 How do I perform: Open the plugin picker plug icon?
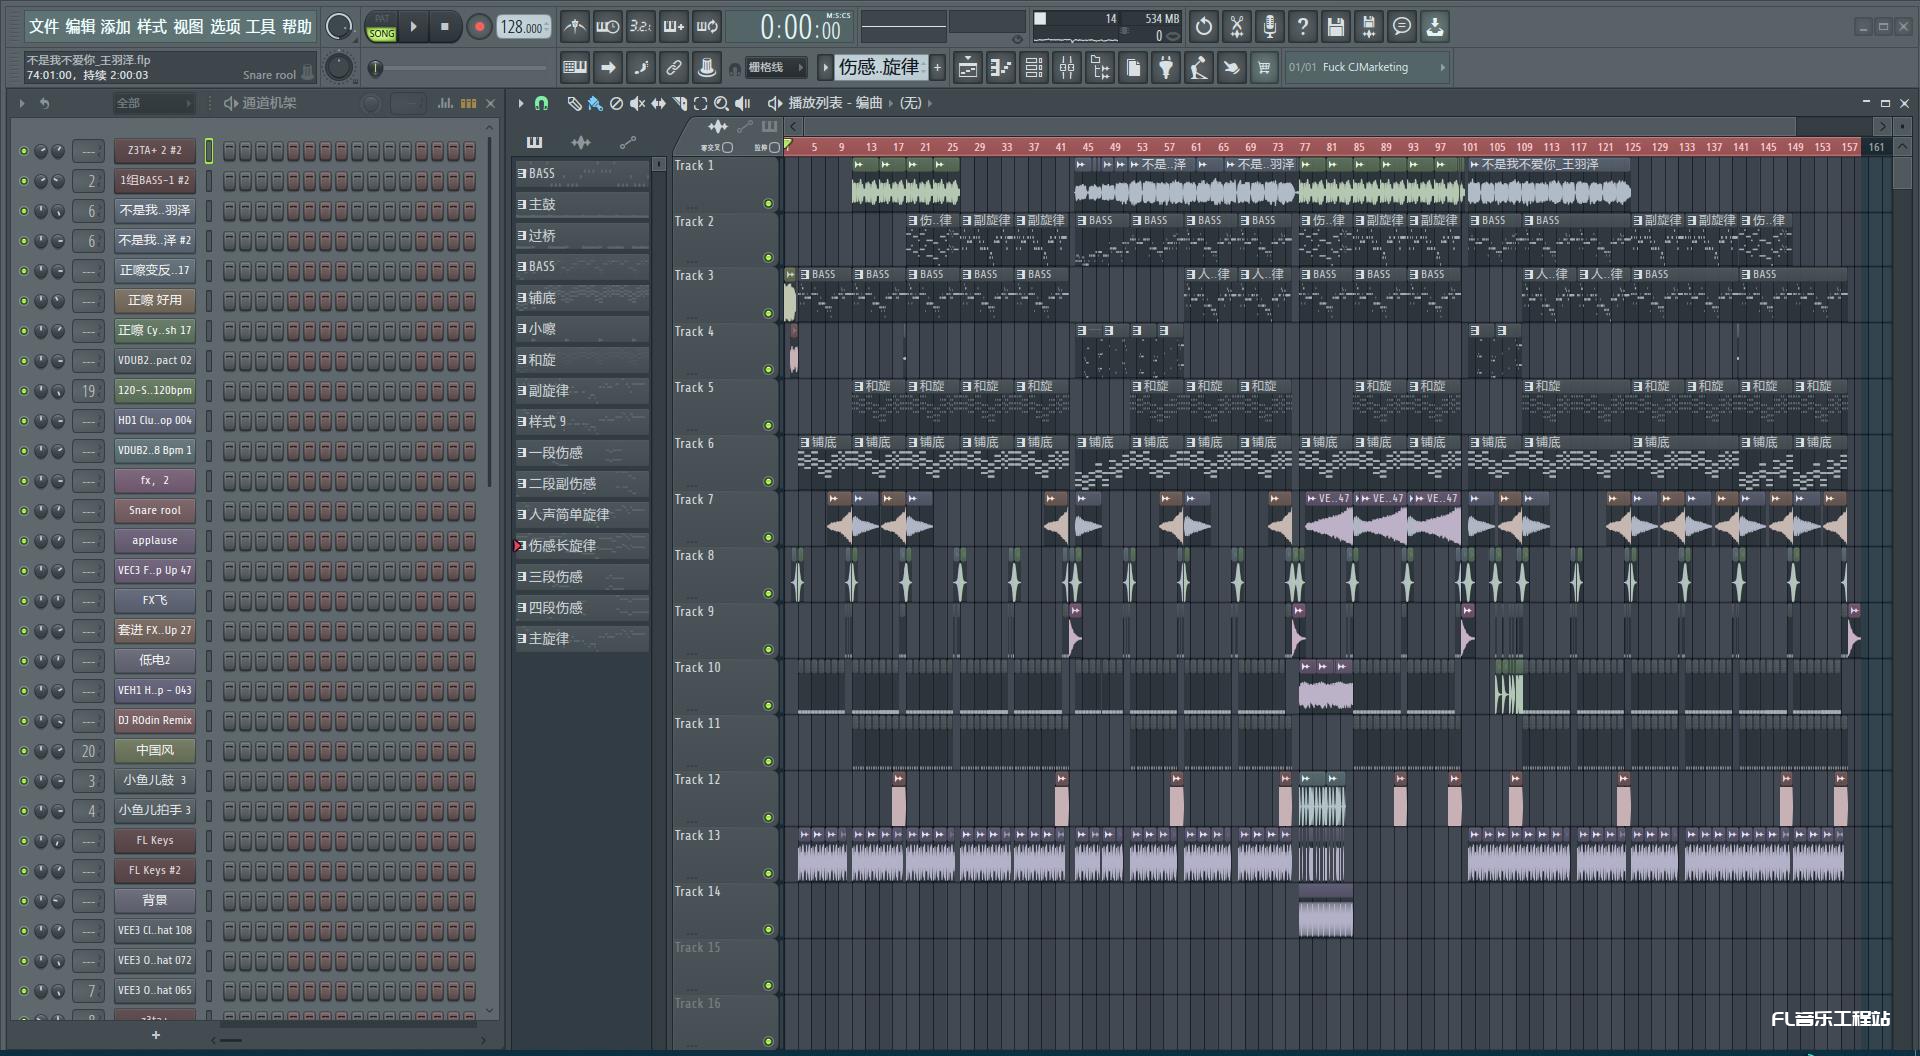point(1166,68)
